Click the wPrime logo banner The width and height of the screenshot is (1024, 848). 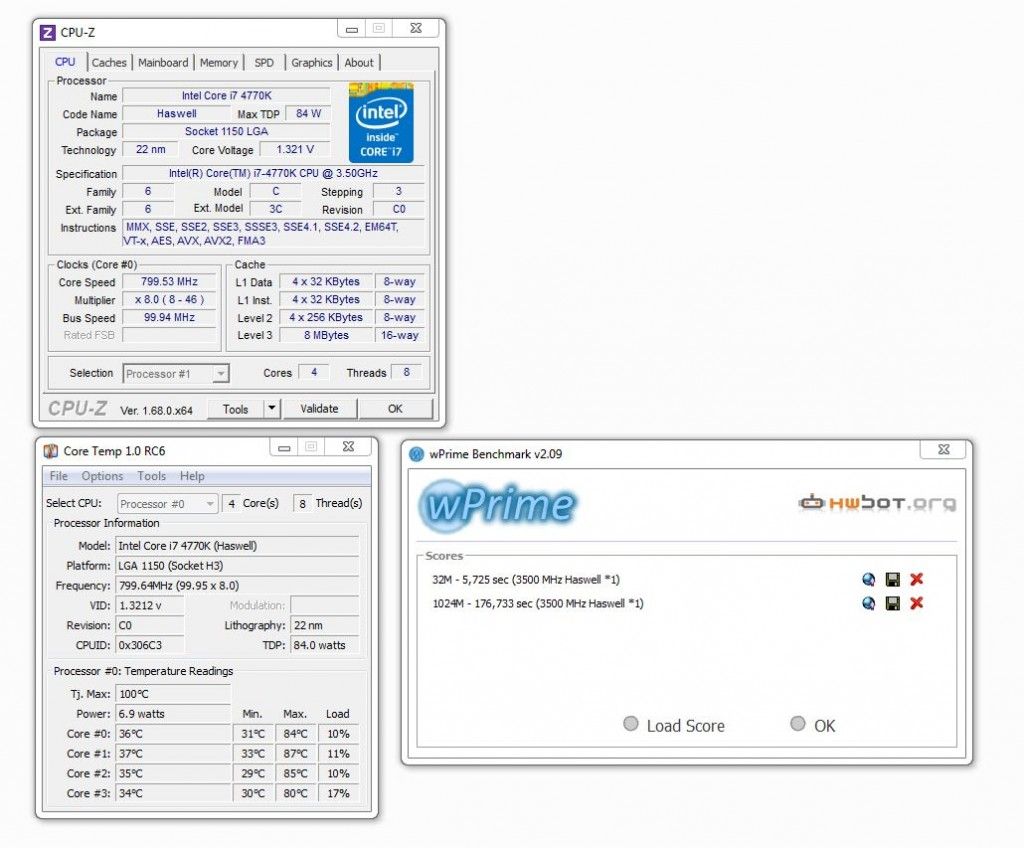coord(497,505)
